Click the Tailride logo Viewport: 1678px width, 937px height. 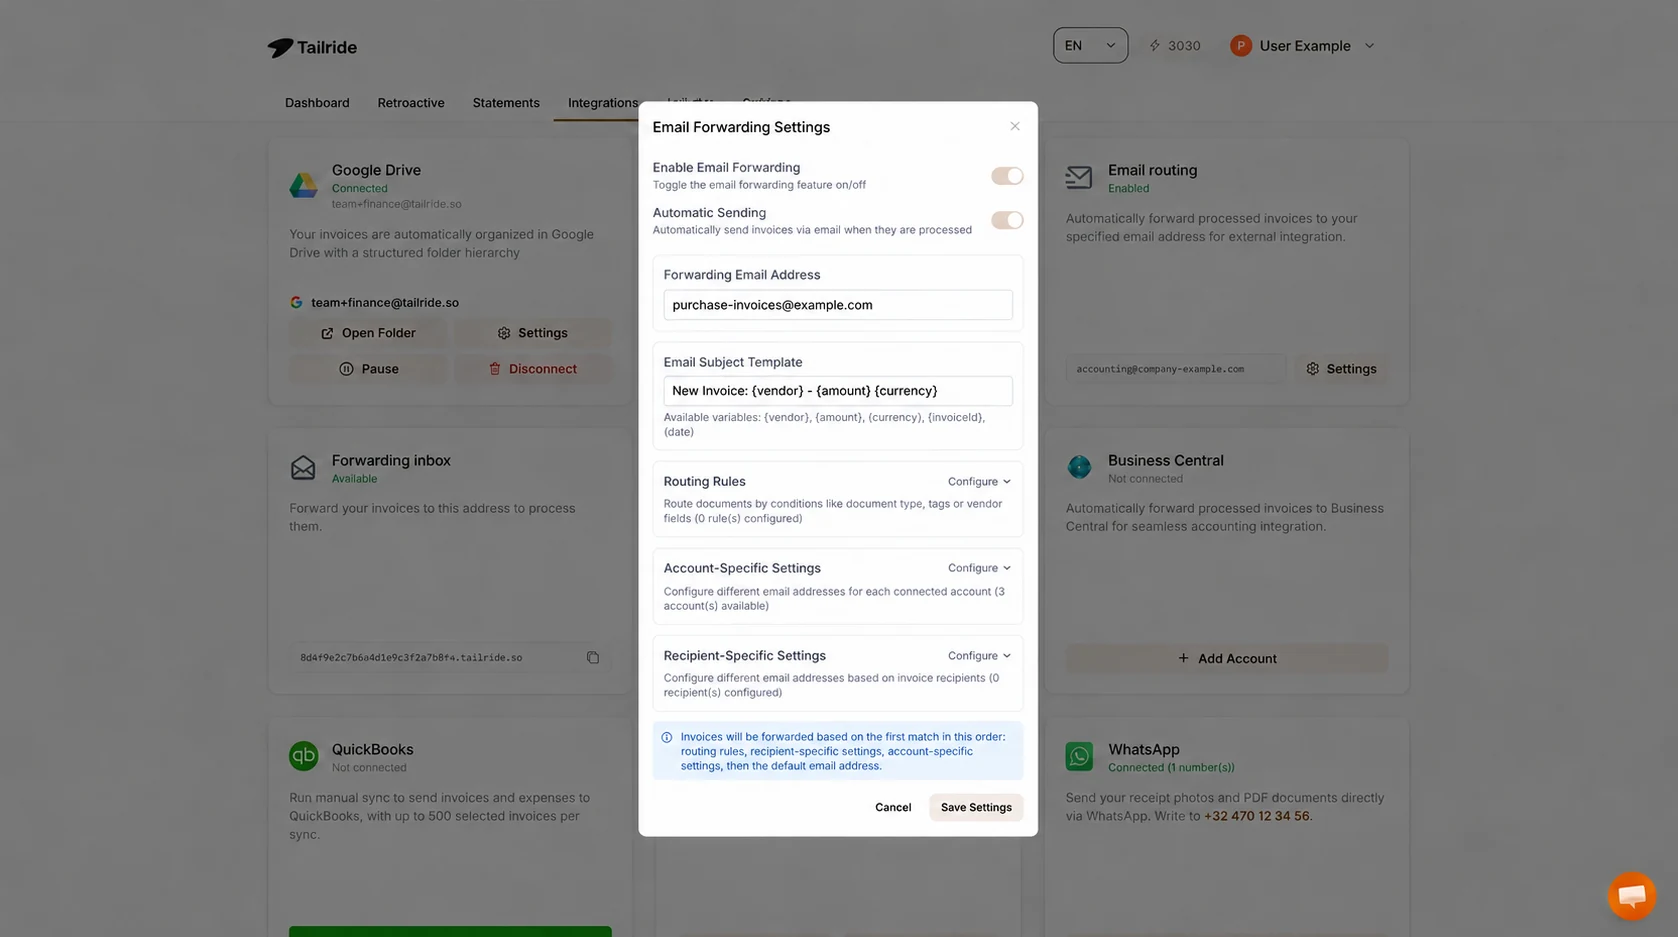coord(312,47)
